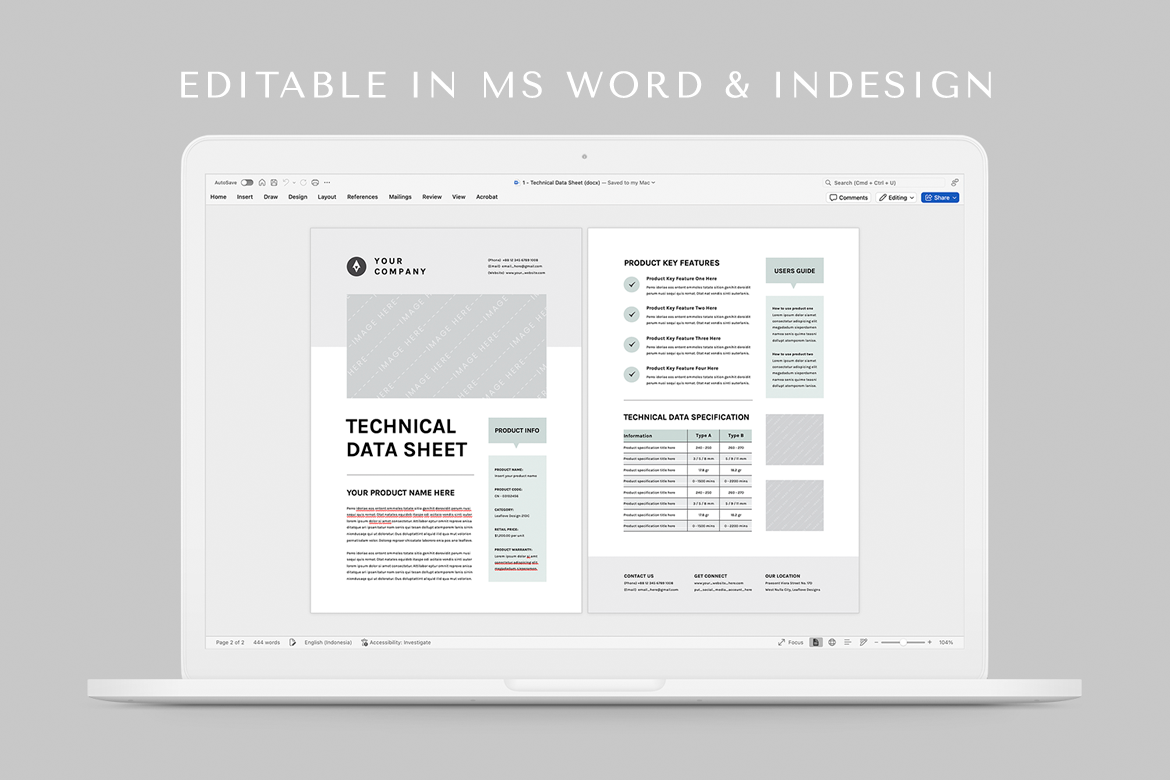Click the Save icon in title bar
The height and width of the screenshot is (780, 1170).
[x=273, y=183]
